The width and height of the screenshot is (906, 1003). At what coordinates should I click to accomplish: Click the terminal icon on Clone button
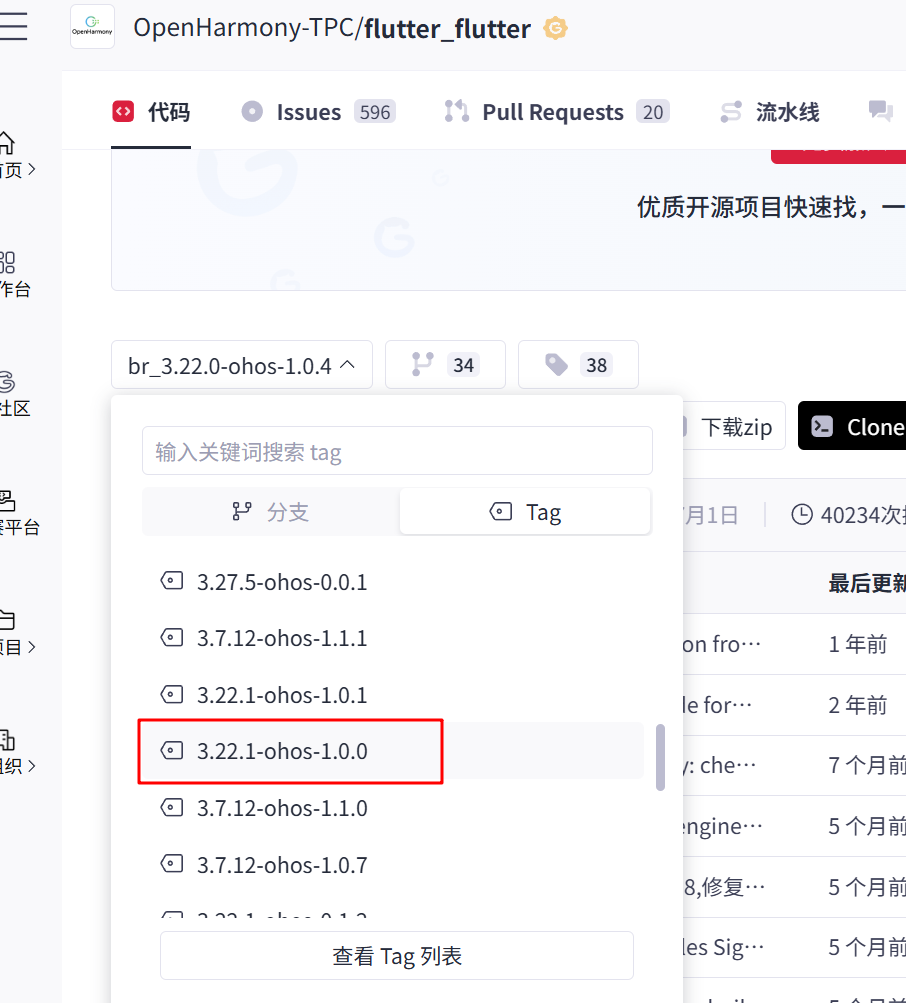(822, 426)
